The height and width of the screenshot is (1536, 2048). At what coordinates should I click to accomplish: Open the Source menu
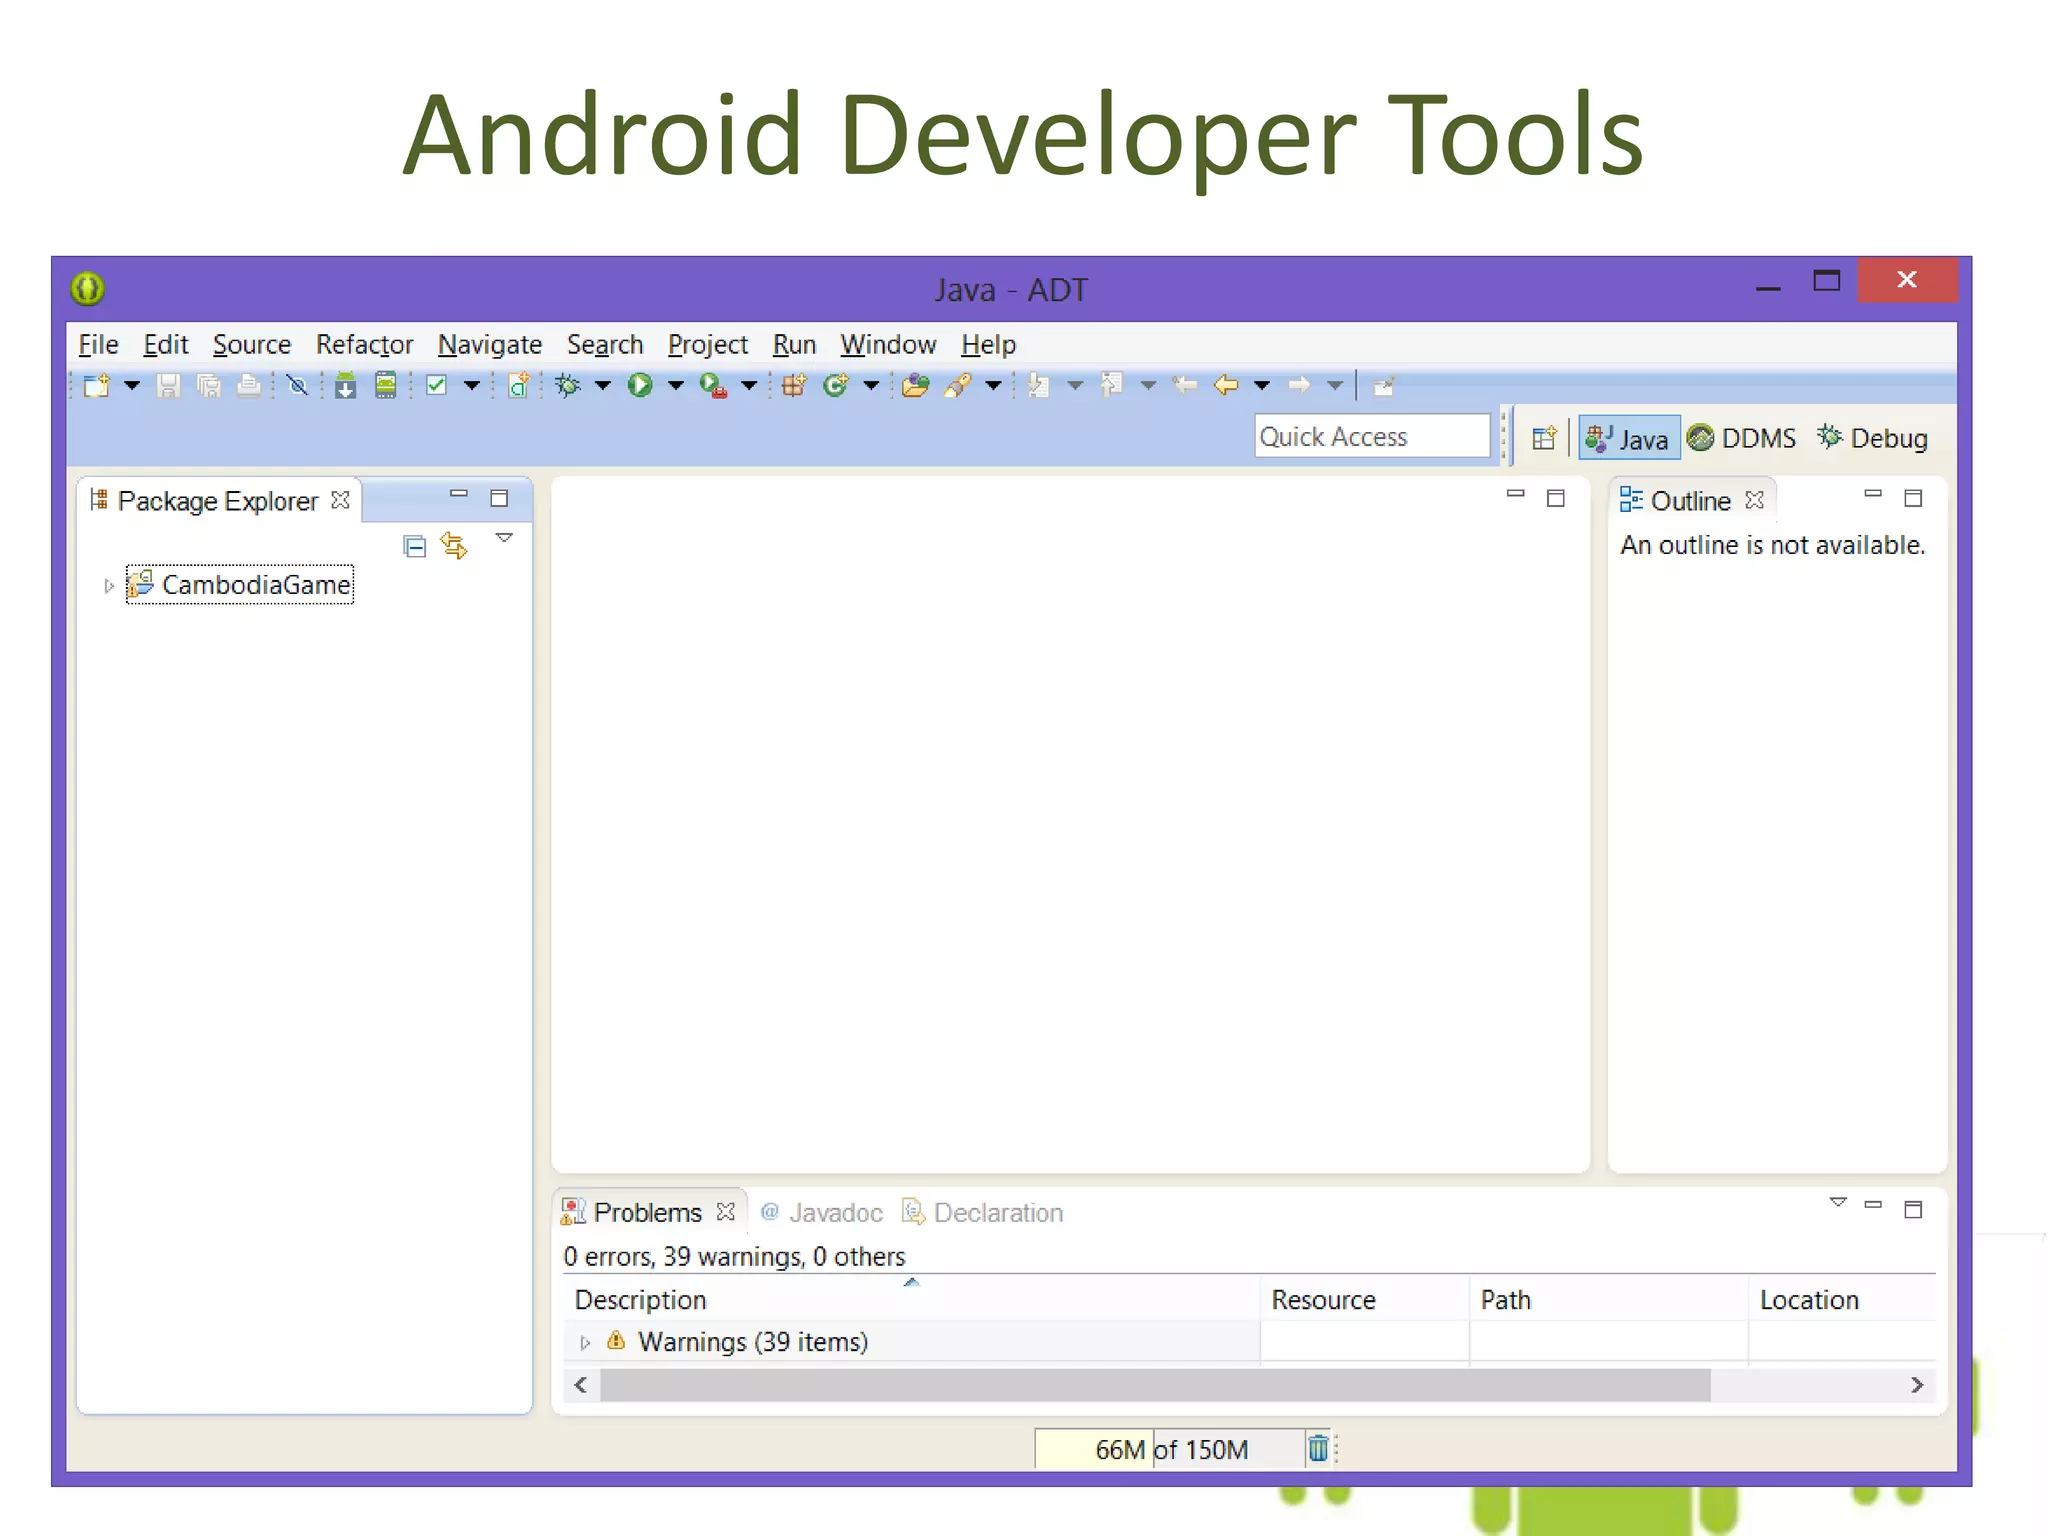251,344
